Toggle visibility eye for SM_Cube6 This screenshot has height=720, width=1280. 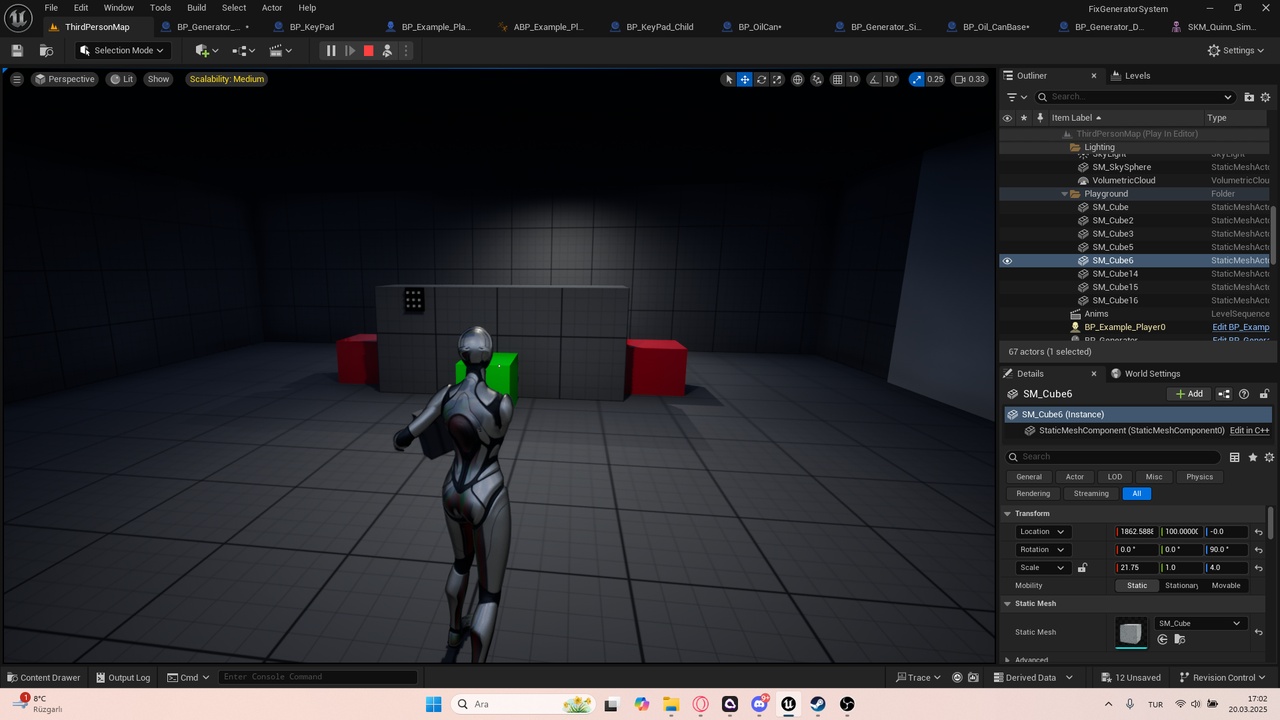click(1007, 261)
